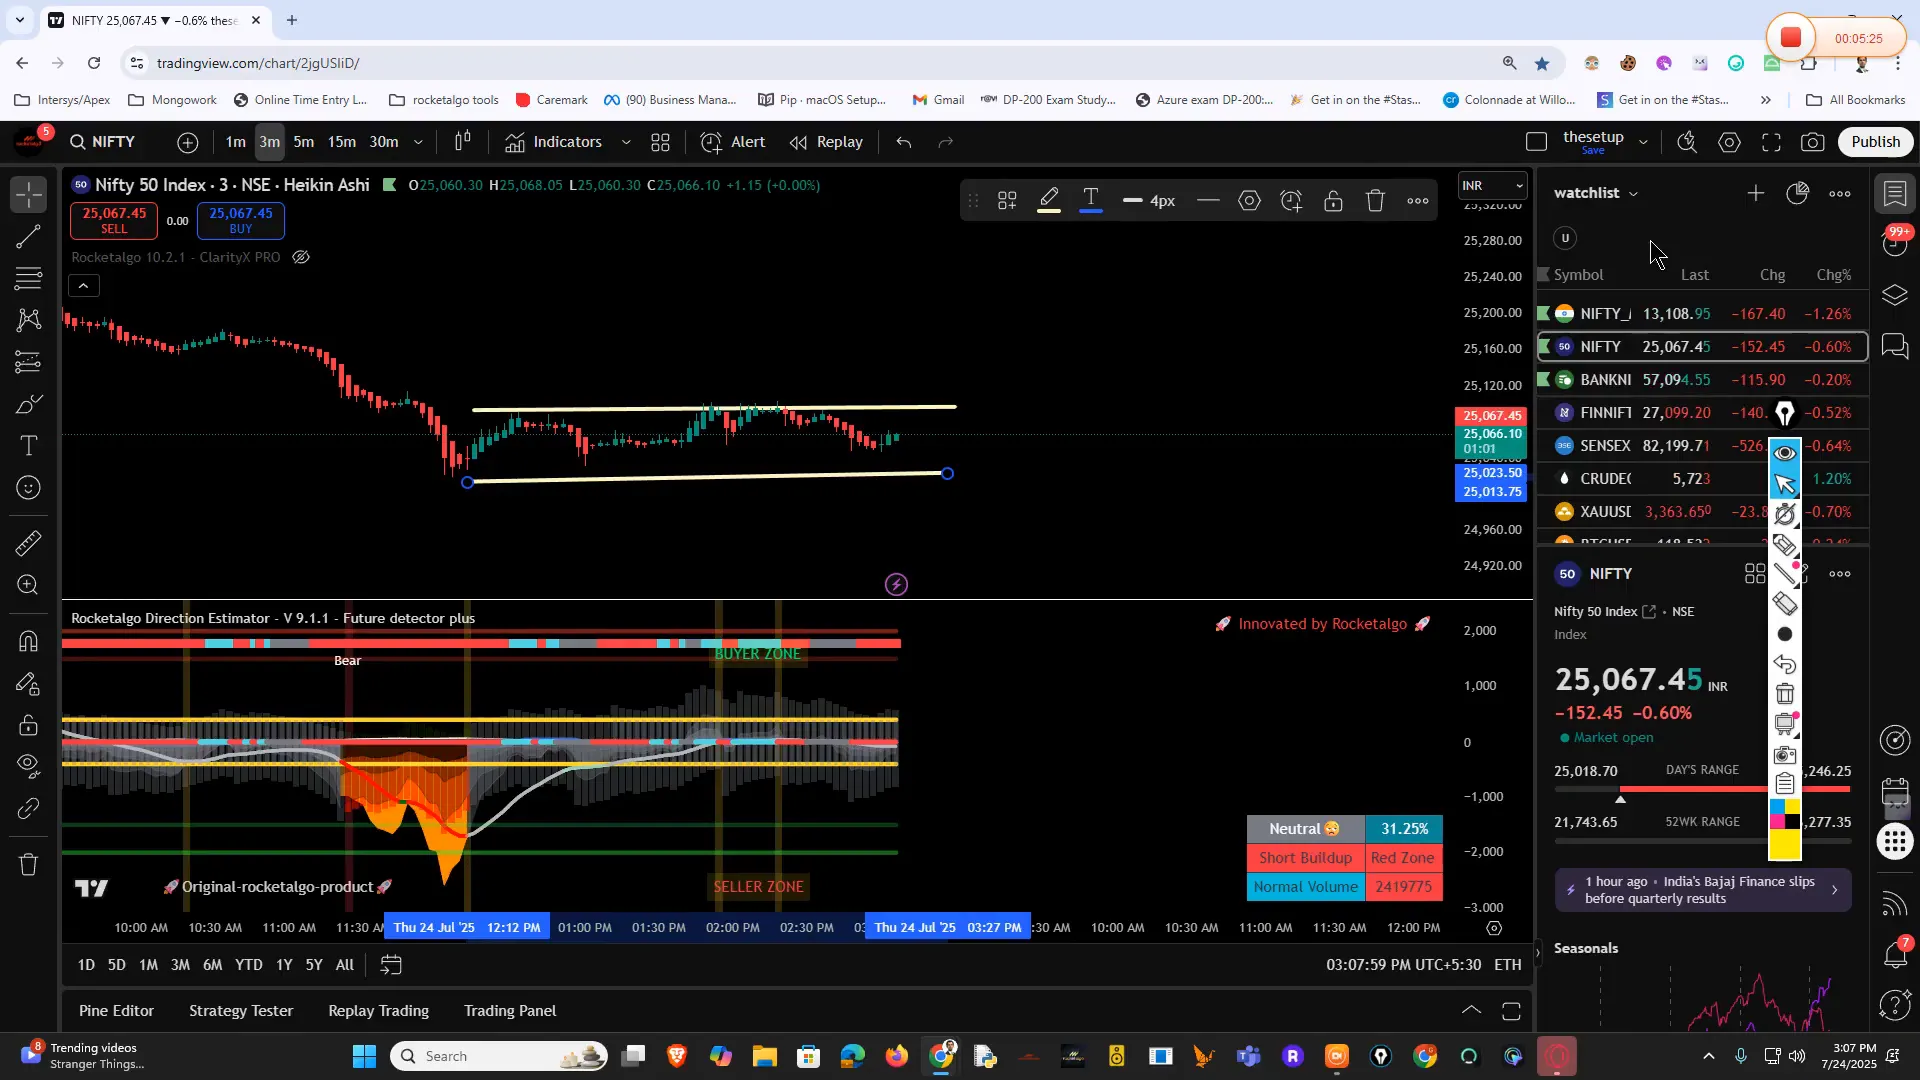Open indicator templates grid icon

[x=661, y=142]
